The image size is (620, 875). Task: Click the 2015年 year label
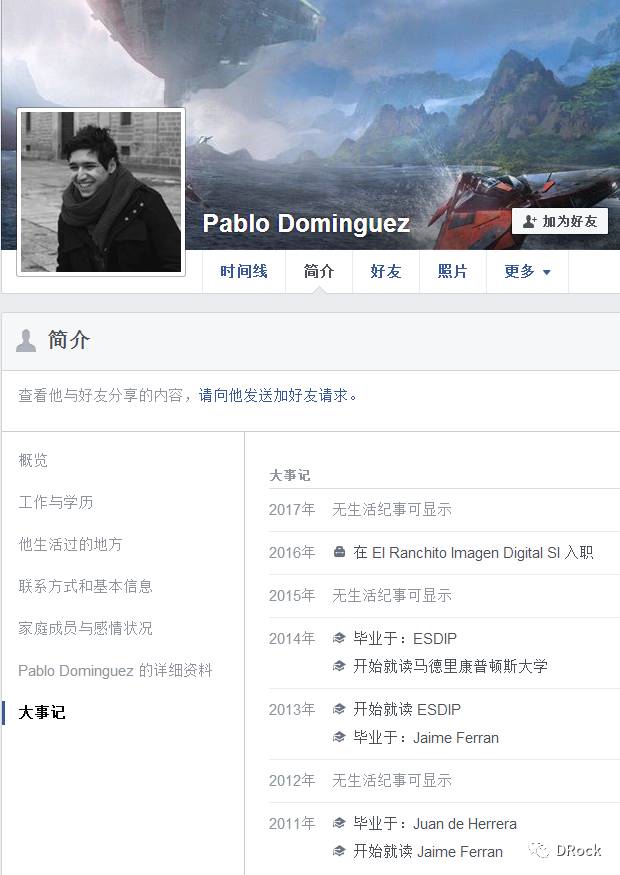point(292,595)
